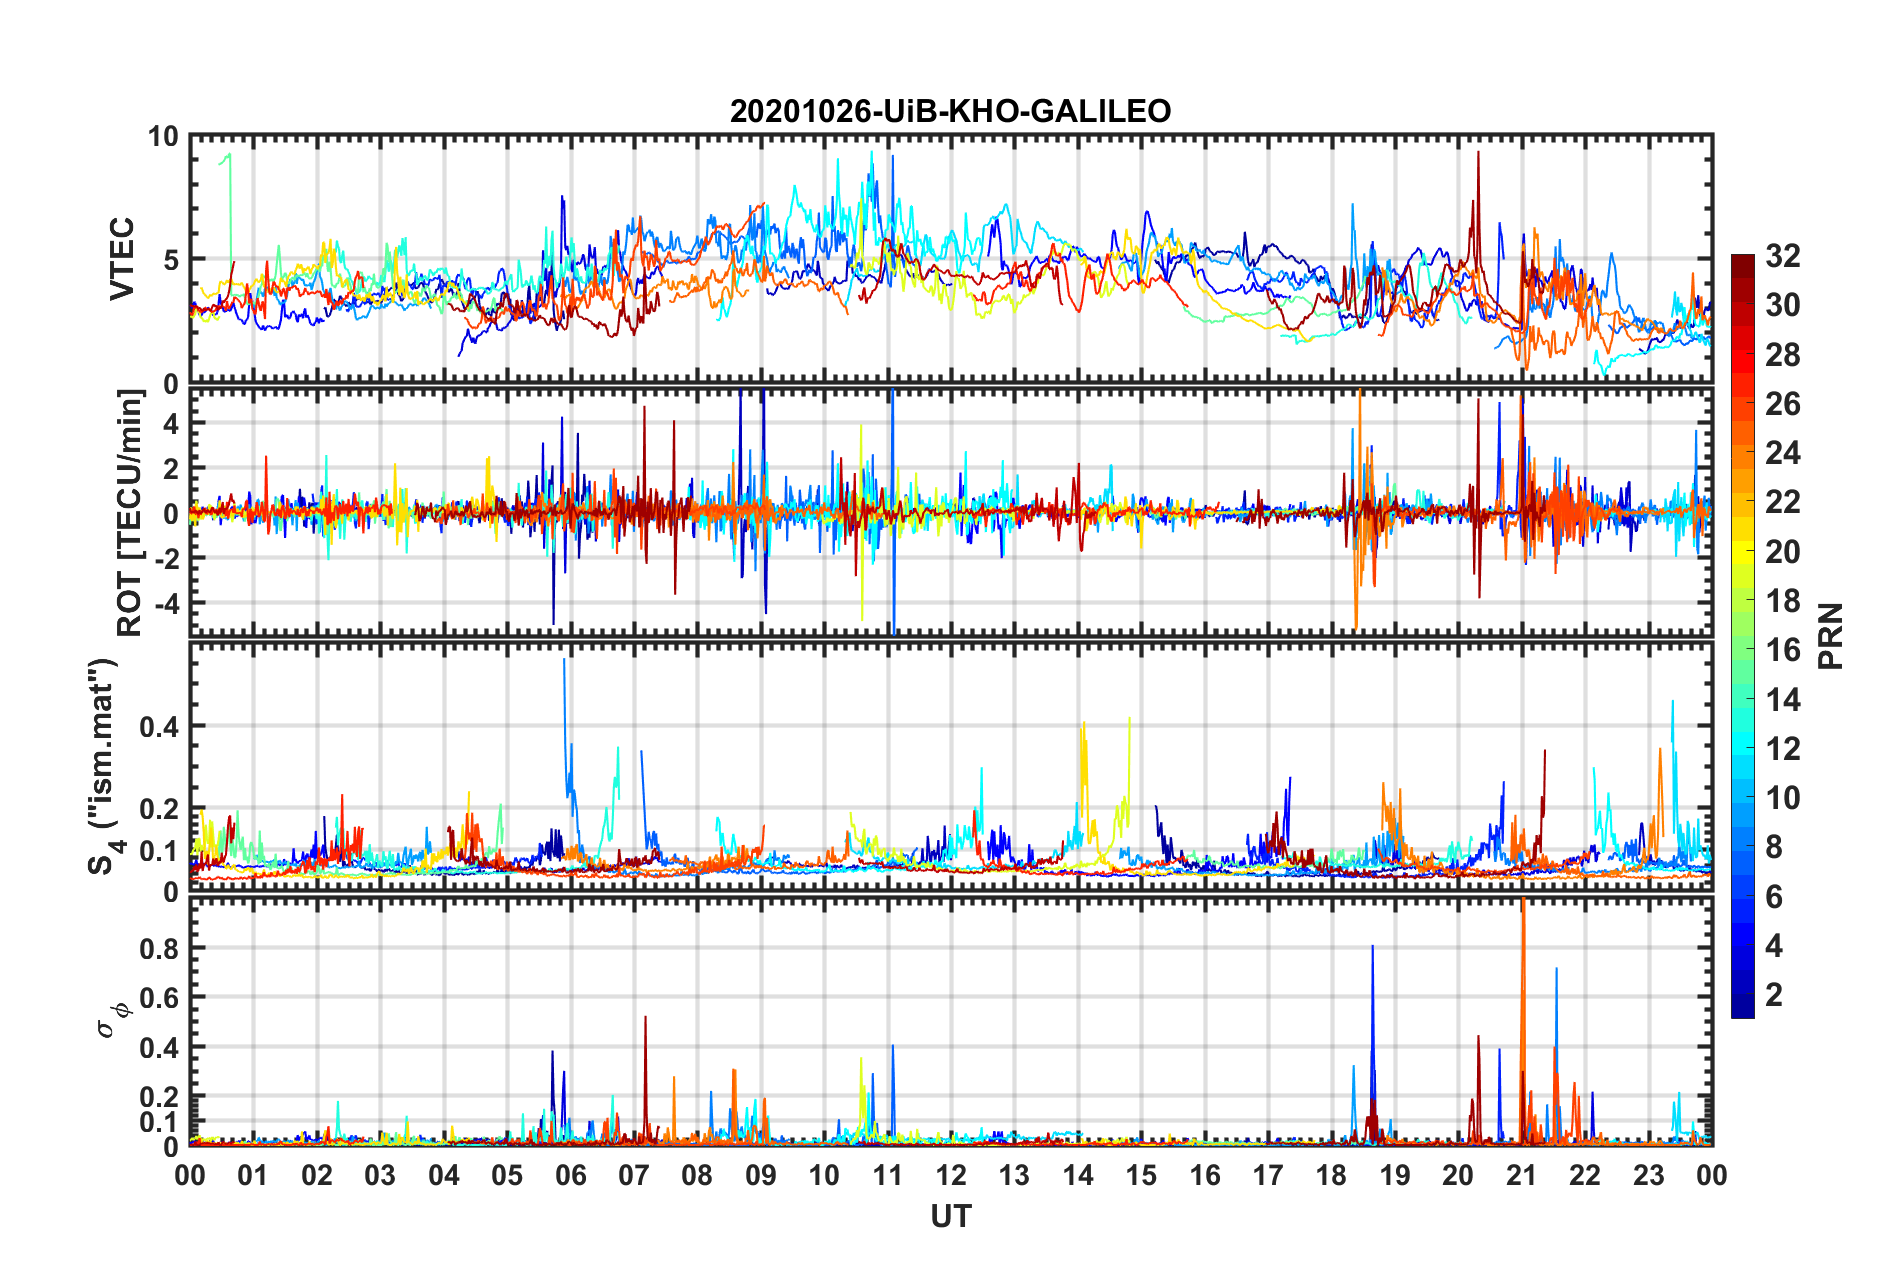Select the UT x-axis label
Viewport: 1902px width, 1272px height.
[951, 1216]
